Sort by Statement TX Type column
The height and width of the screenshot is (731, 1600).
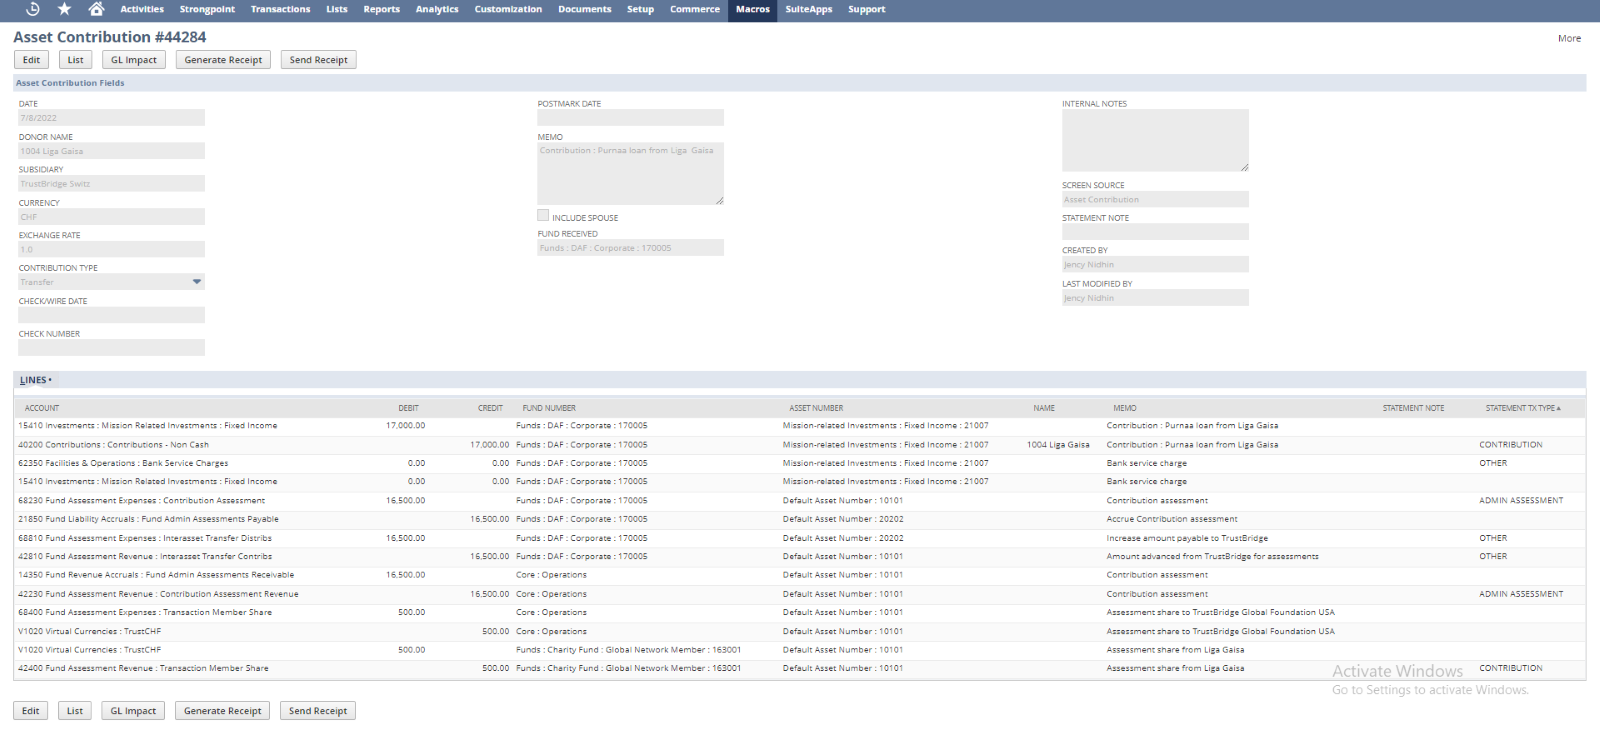pyautogui.click(x=1522, y=408)
